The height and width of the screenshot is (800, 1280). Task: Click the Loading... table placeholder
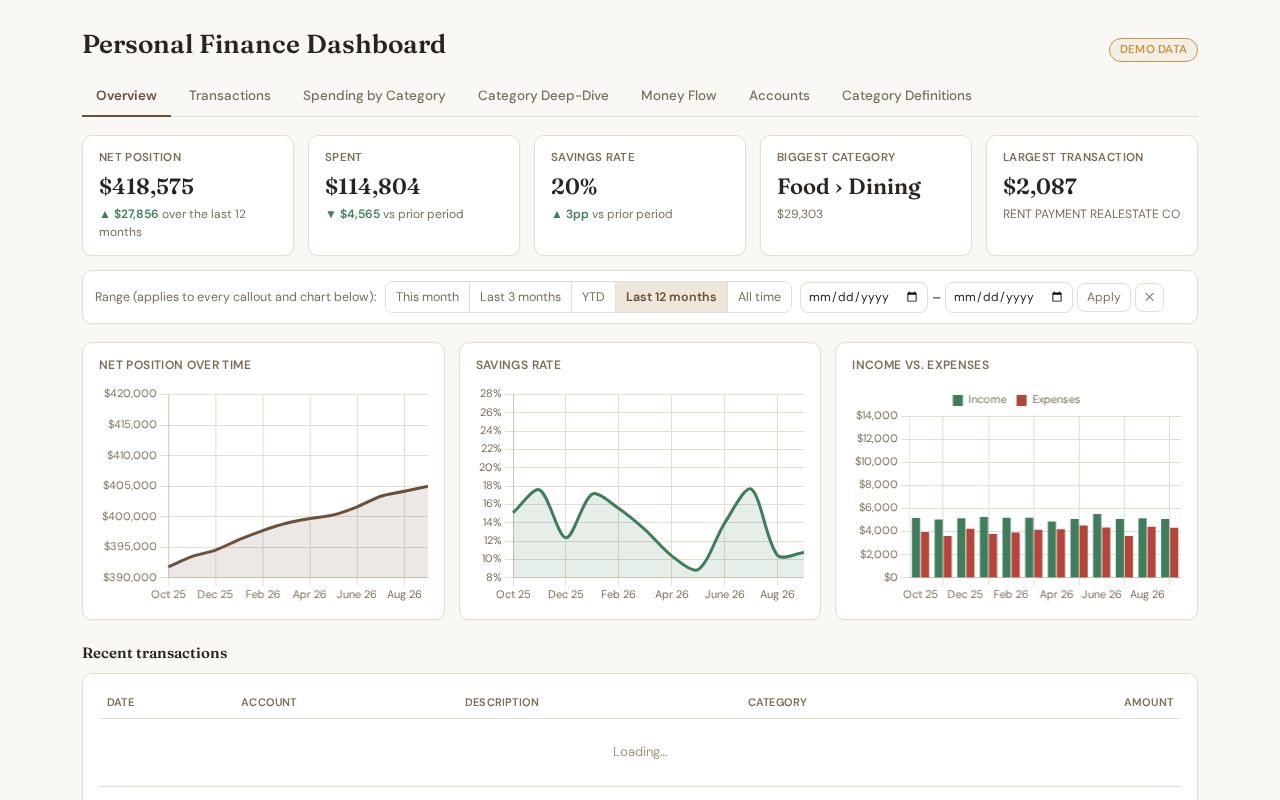[x=640, y=752]
